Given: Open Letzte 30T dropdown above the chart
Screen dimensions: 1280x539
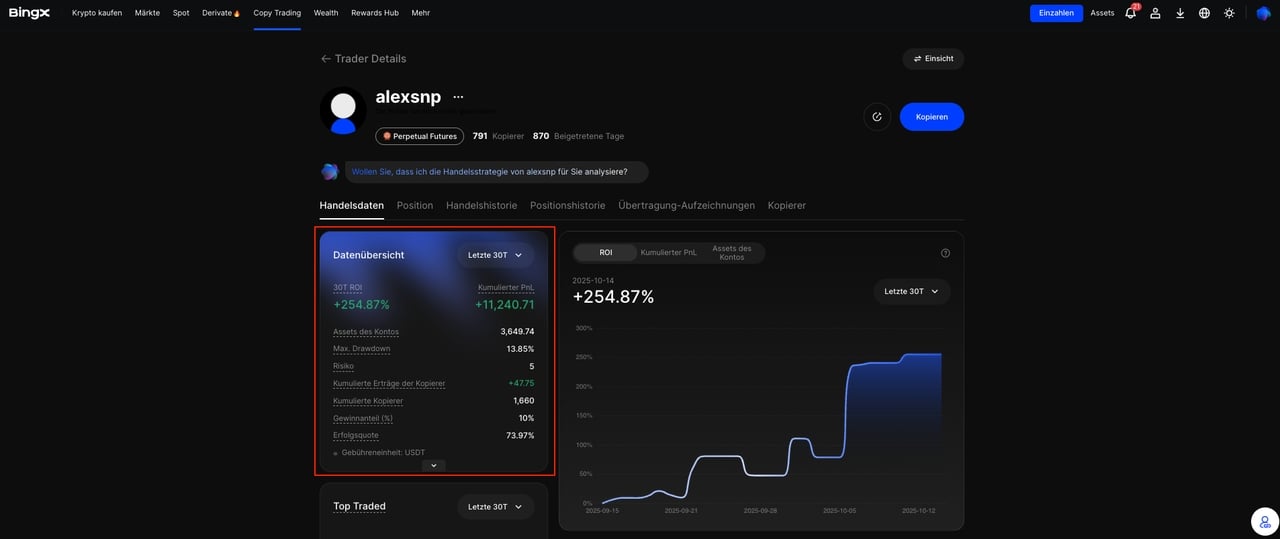Looking at the screenshot, I should tap(911, 291).
